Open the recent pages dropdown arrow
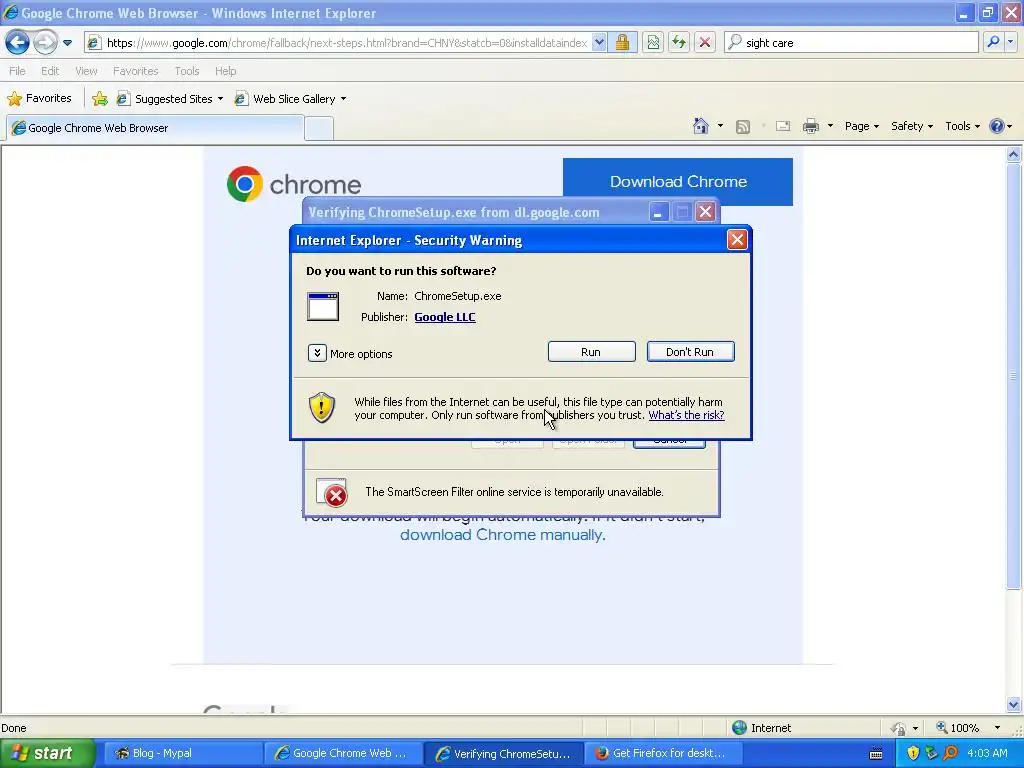The height and width of the screenshot is (768, 1024). click(x=67, y=43)
